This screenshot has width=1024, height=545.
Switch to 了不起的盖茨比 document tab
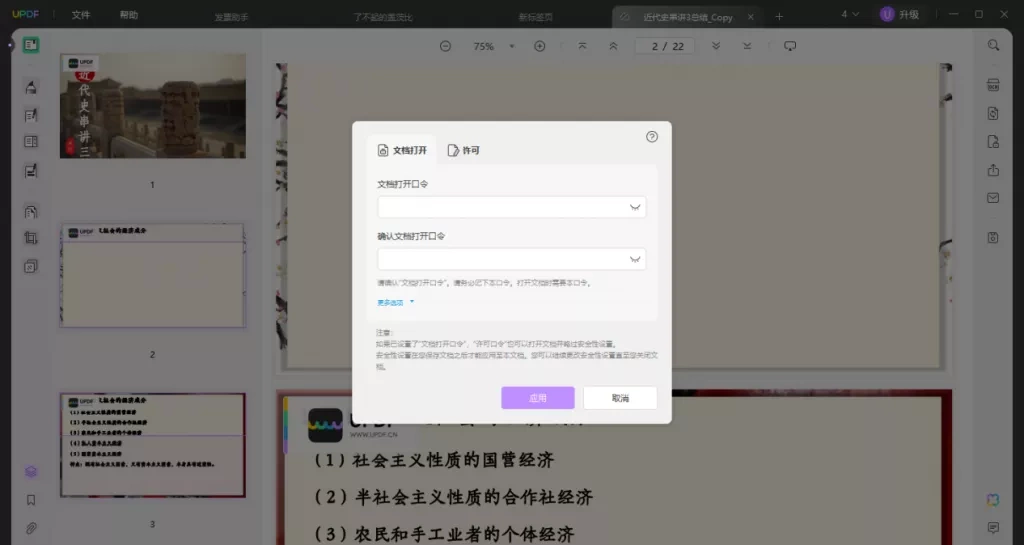click(x=383, y=17)
